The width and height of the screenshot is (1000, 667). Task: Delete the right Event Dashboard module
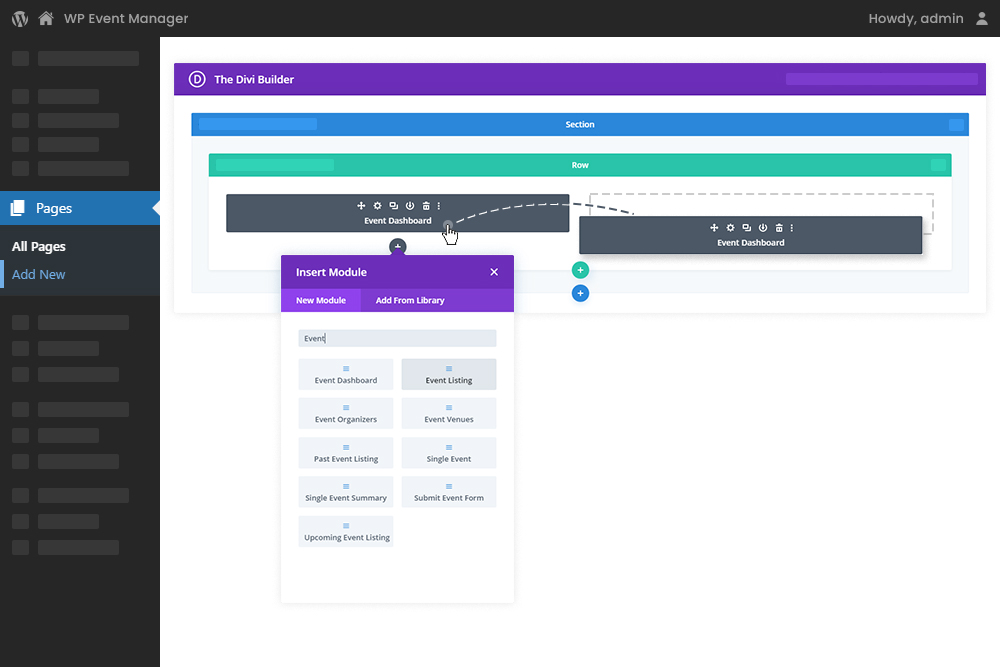(x=779, y=228)
